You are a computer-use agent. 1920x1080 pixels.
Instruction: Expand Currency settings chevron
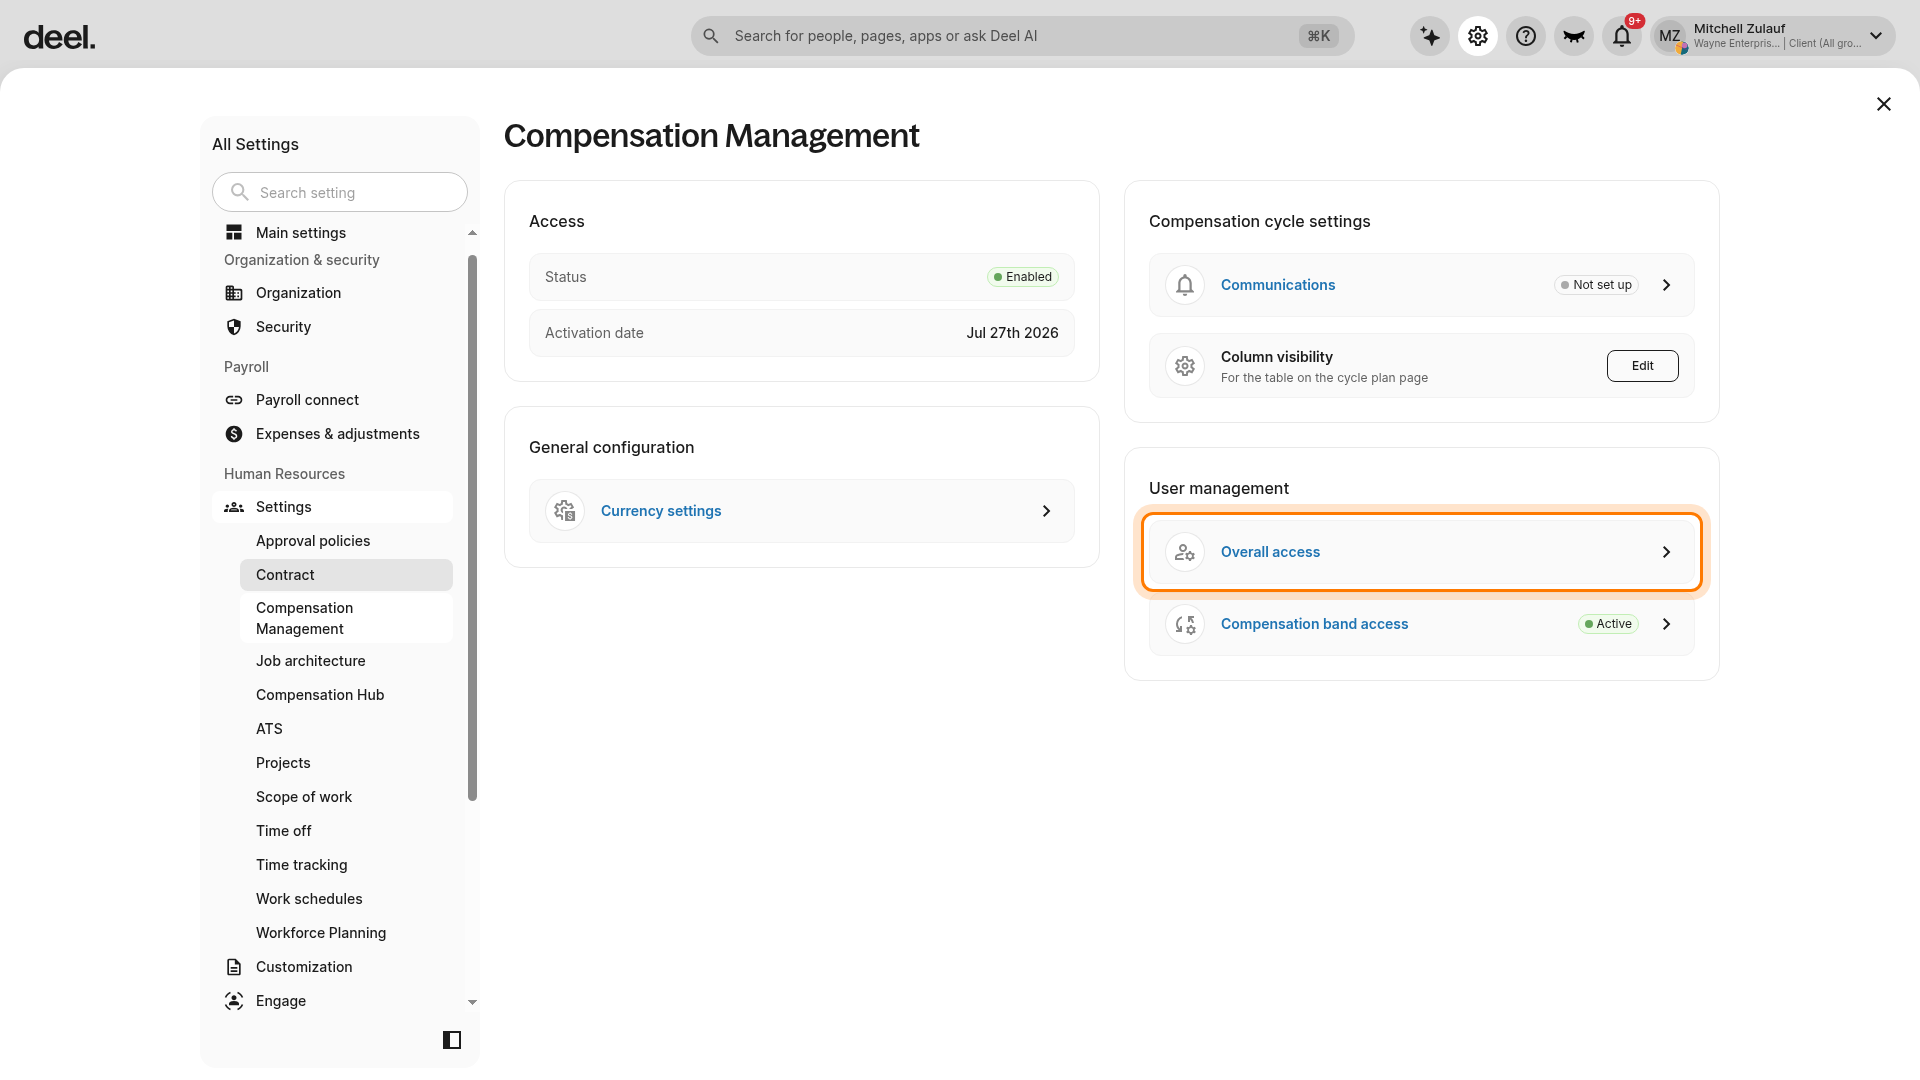[1047, 511]
